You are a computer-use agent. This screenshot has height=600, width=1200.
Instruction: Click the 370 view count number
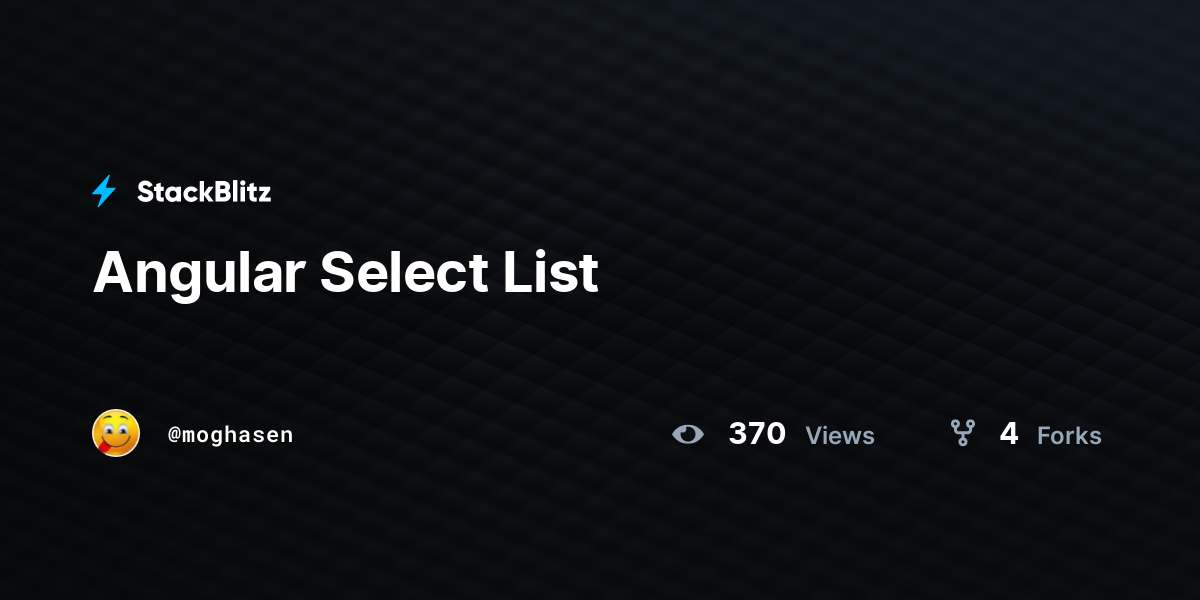pyautogui.click(x=757, y=433)
